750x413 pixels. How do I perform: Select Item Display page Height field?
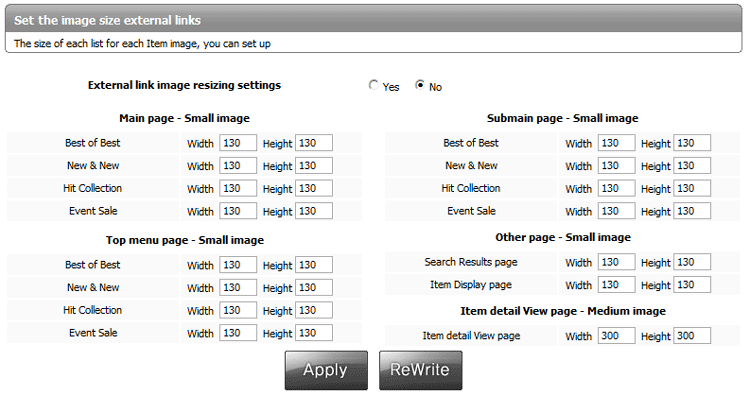[692, 285]
